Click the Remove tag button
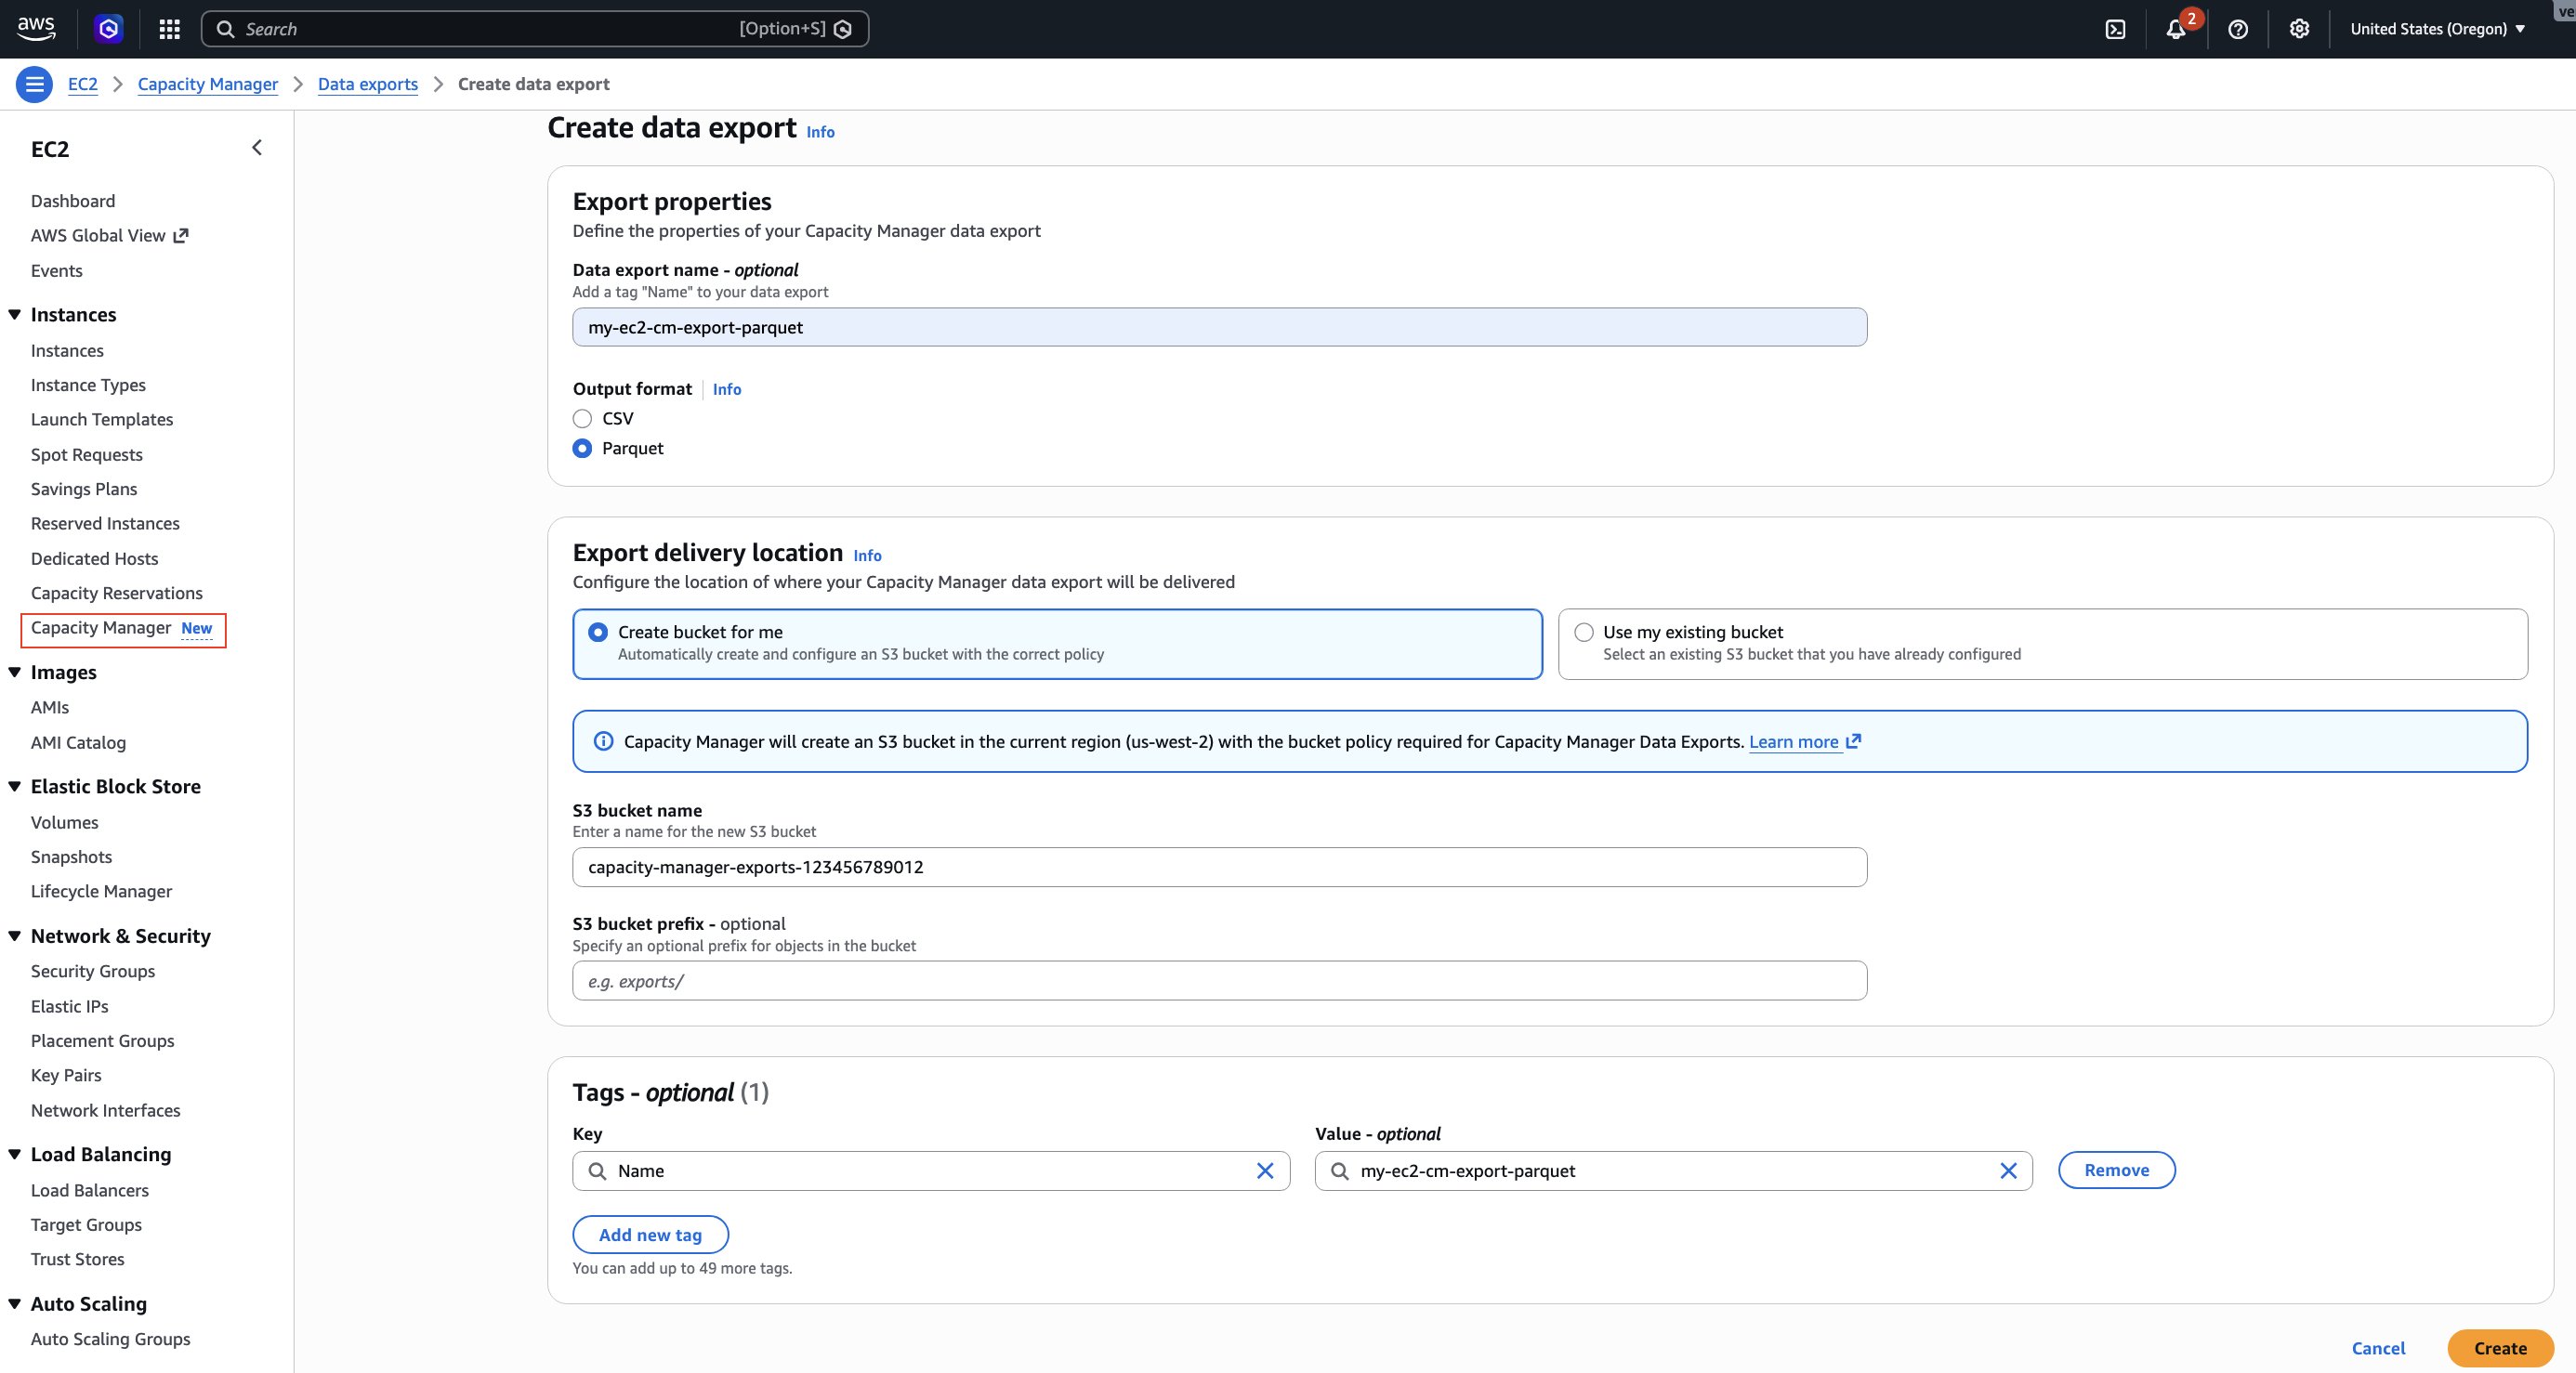 pos(2117,1170)
